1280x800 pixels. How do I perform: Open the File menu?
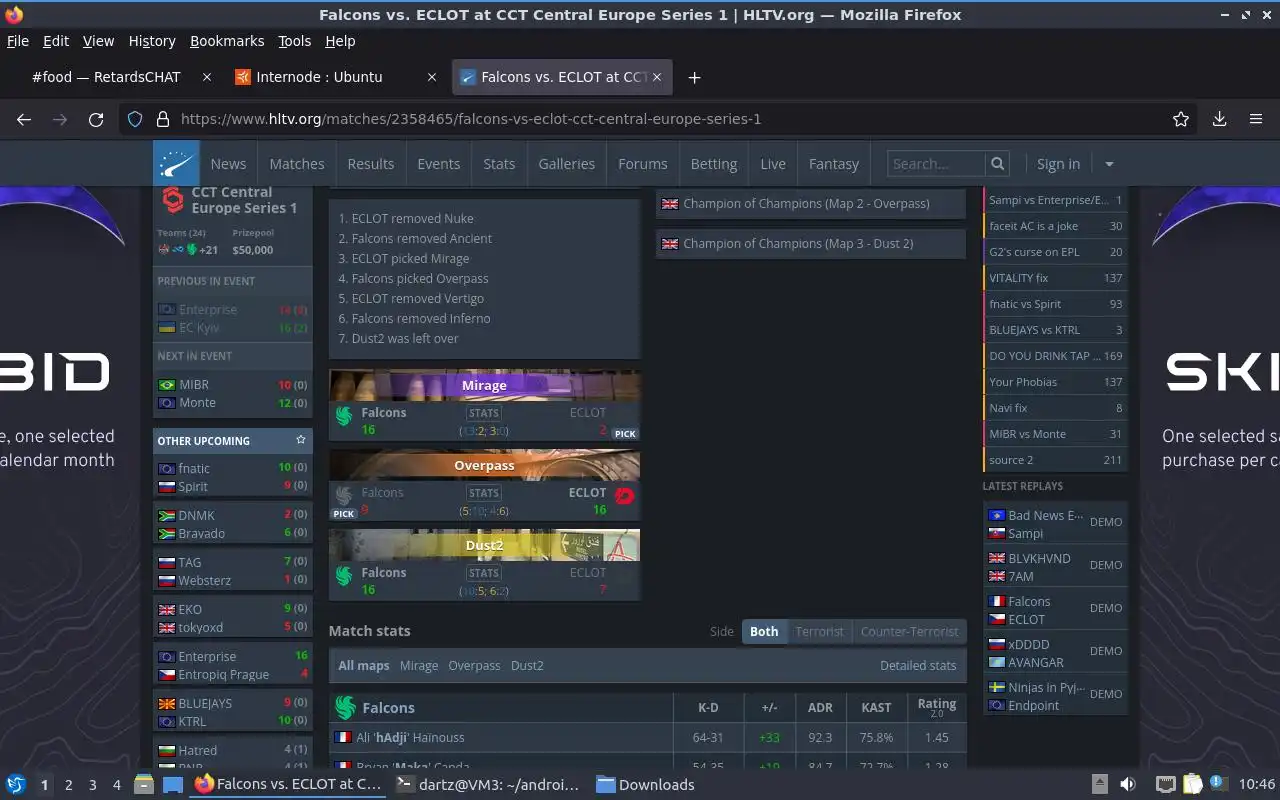(17, 41)
